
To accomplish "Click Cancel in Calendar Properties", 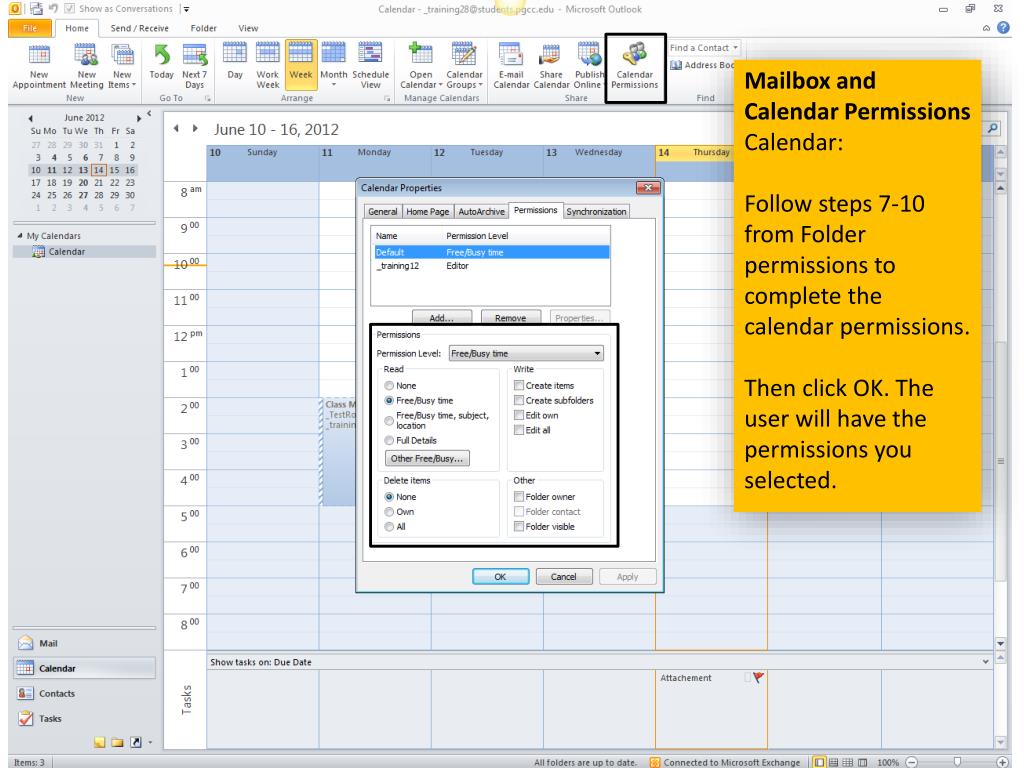I will coord(564,577).
